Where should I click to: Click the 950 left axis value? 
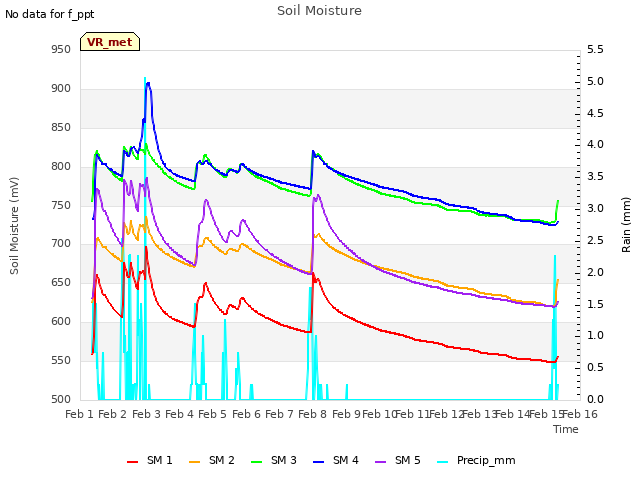click(x=61, y=49)
